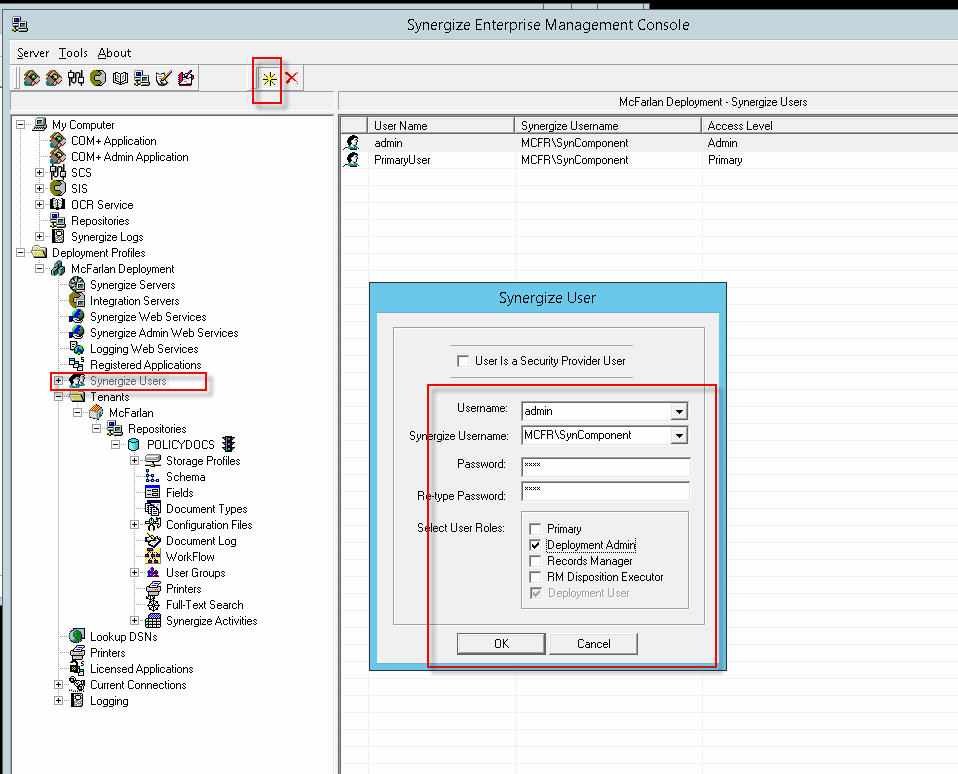Select the Document Types node icon
The height and width of the screenshot is (774, 958).
(x=153, y=508)
